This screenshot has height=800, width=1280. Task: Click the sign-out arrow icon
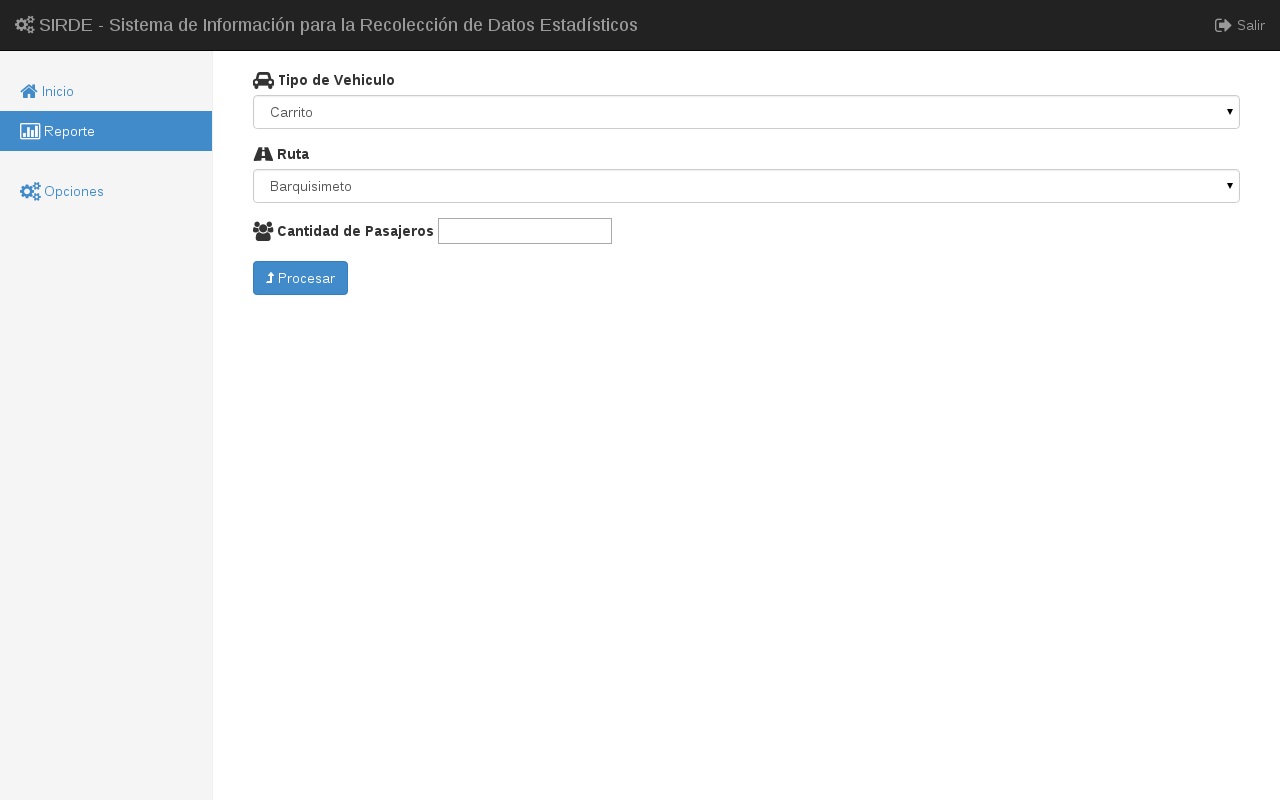(x=1223, y=25)
